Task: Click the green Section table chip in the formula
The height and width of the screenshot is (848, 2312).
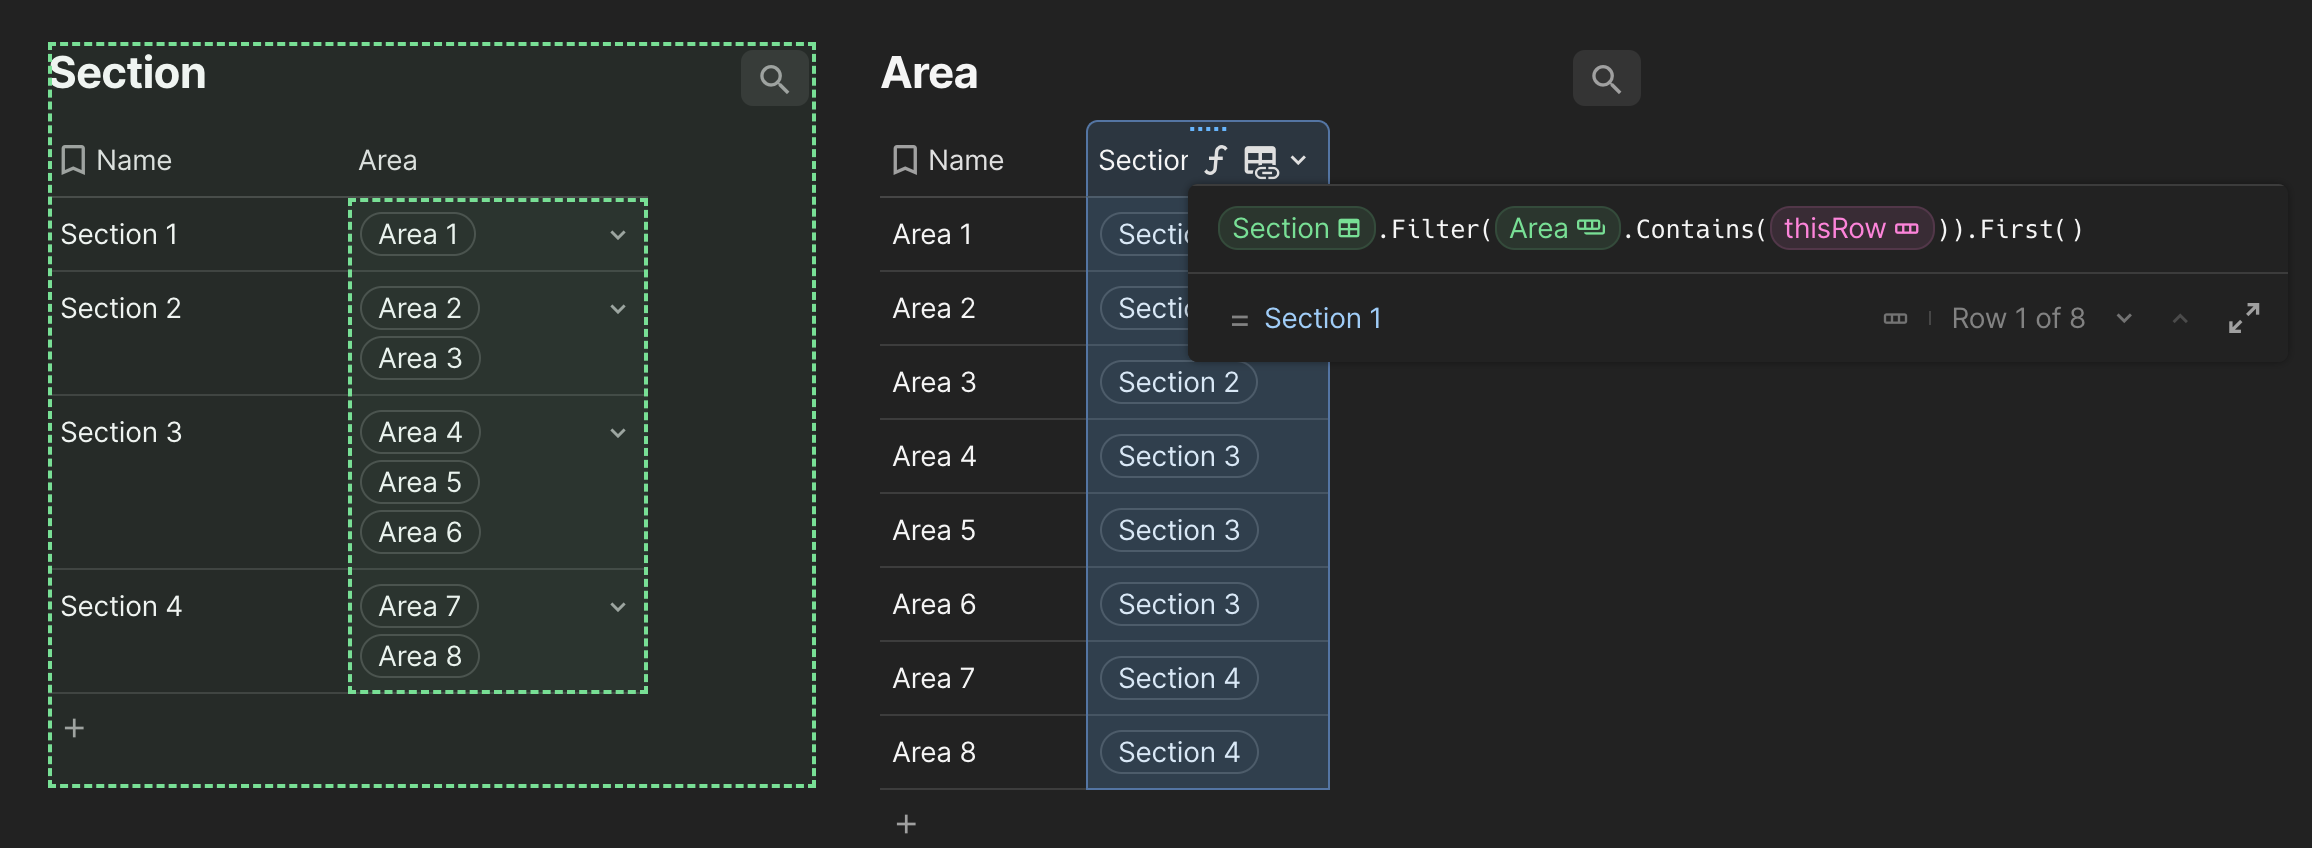Action: pyautogui.click(x=1295, y=229)
